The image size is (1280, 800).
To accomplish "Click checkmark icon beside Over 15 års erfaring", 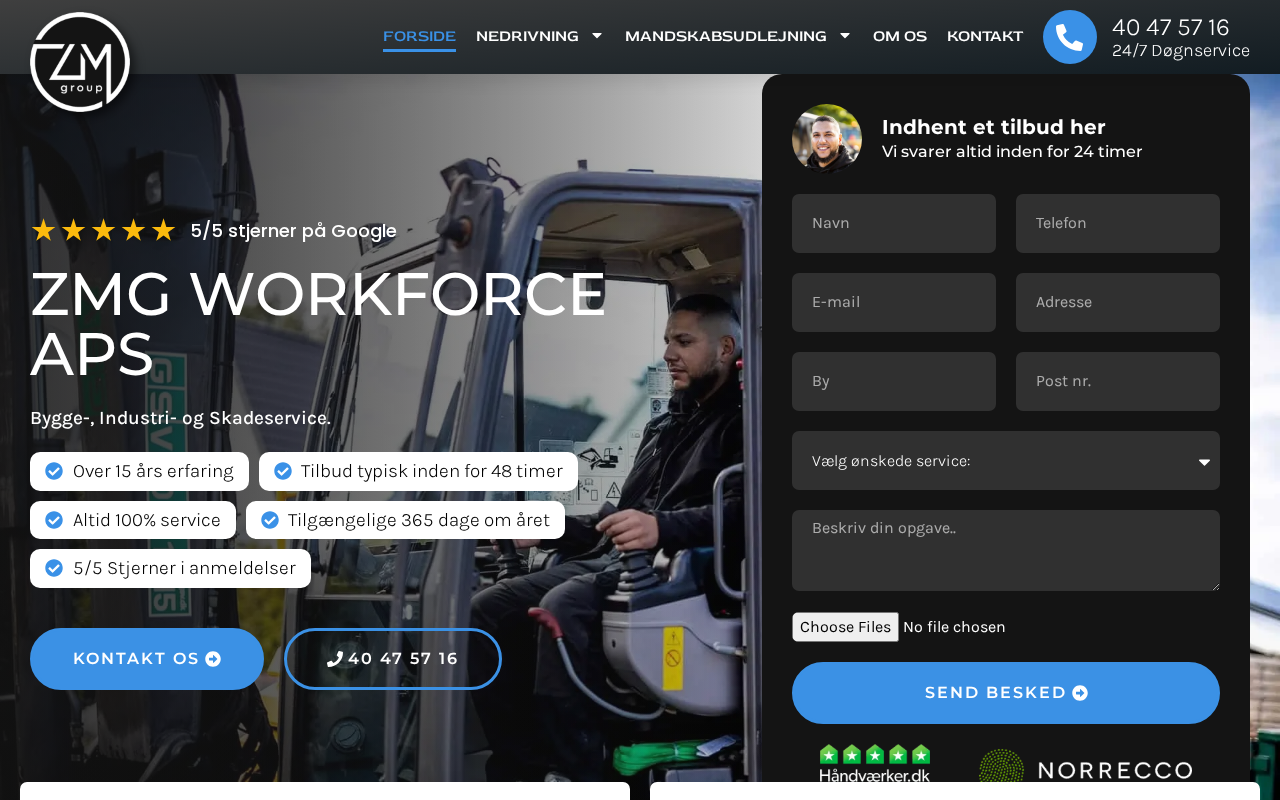I will point(54,471).
